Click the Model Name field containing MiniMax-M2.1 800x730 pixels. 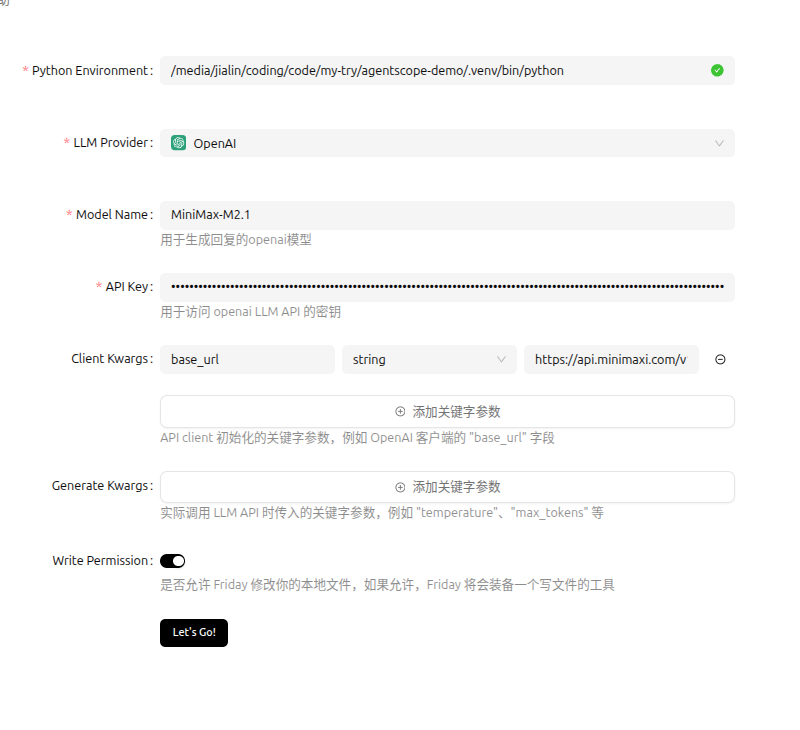coord(447,215)
